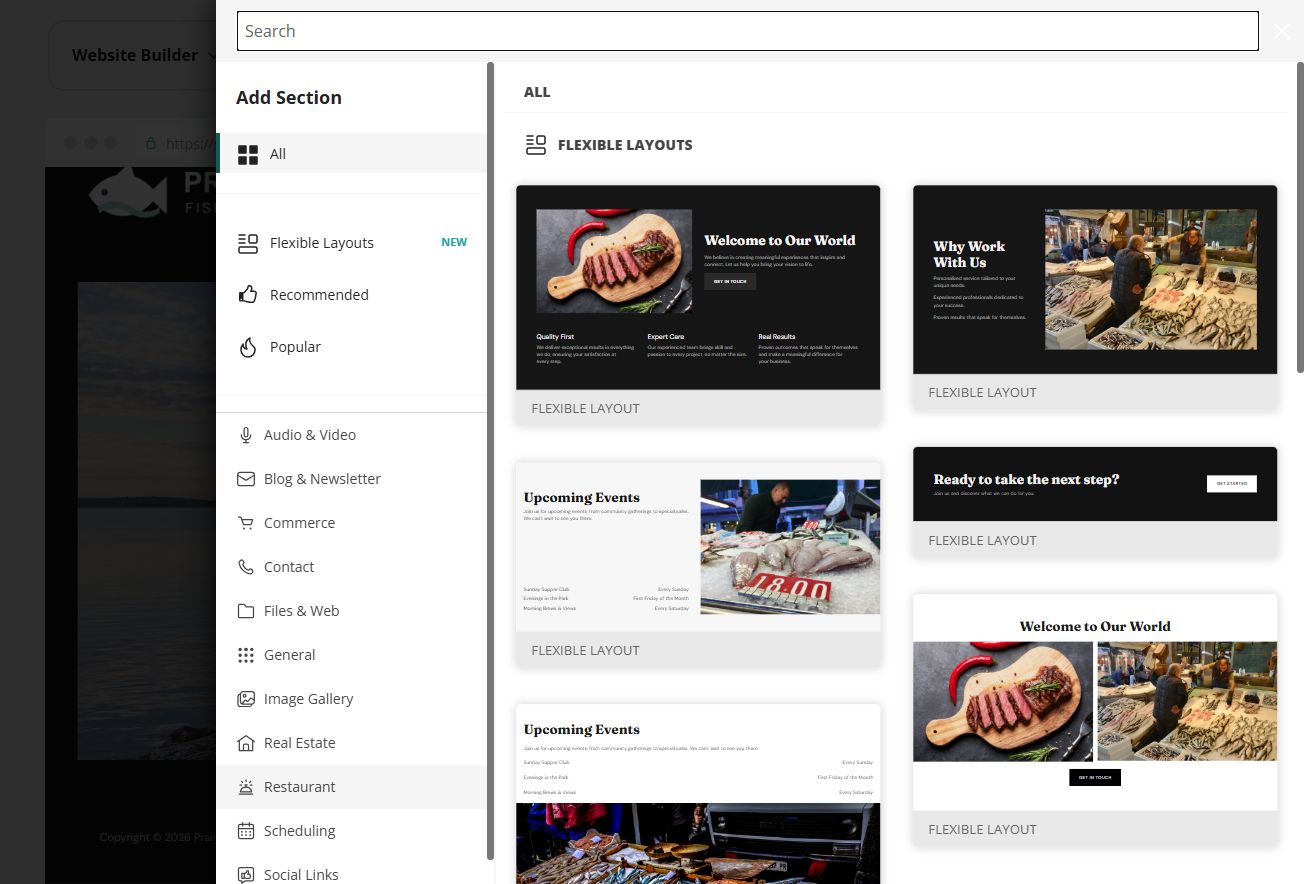Select the white Upcoming Events layout with bottom photo
The height and width of the screenshot is (884, 1304).
(x=698, y=794)
